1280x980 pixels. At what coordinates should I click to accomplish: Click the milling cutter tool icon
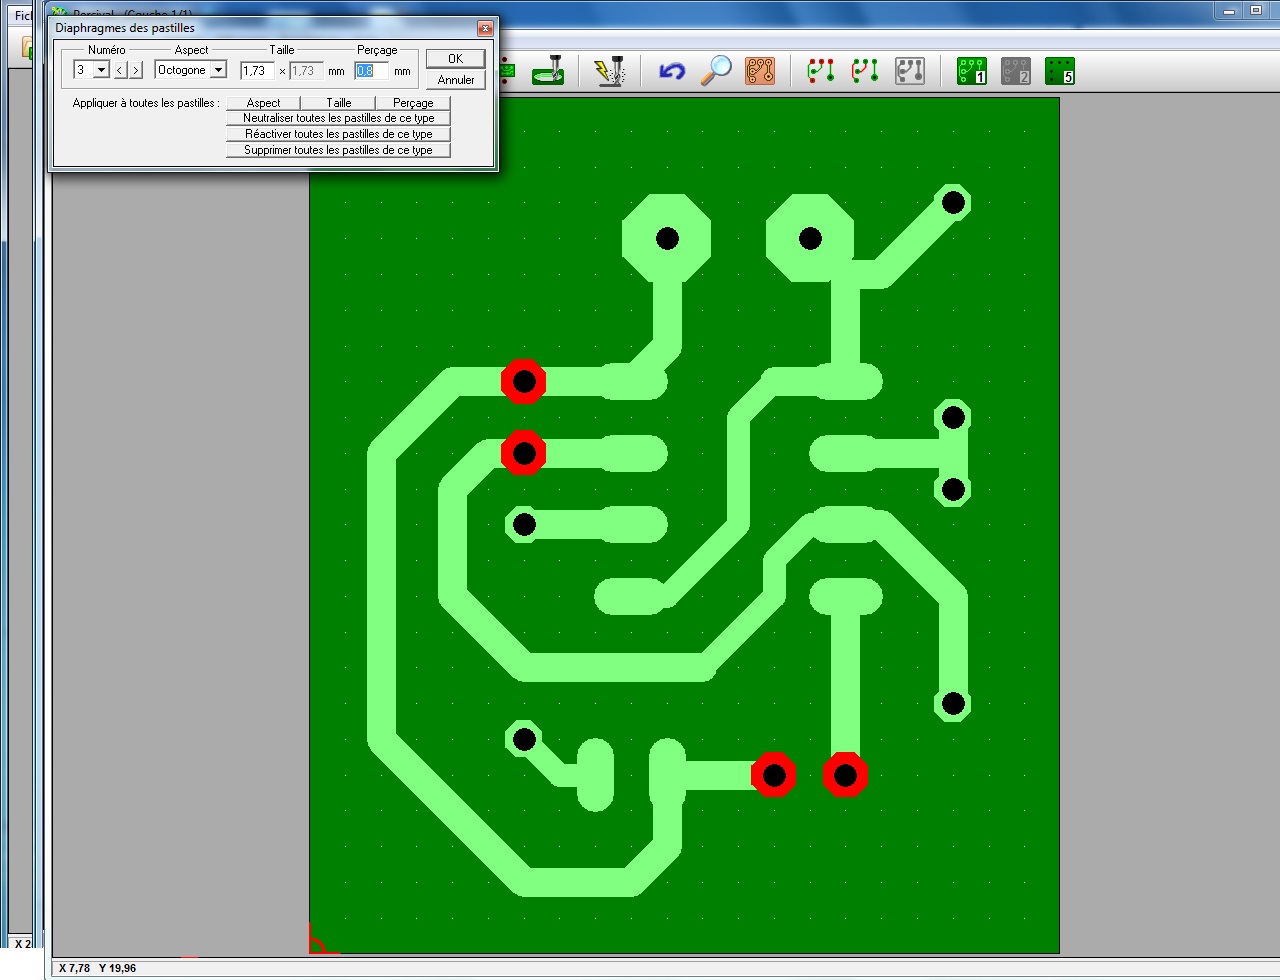pos(549,71)
